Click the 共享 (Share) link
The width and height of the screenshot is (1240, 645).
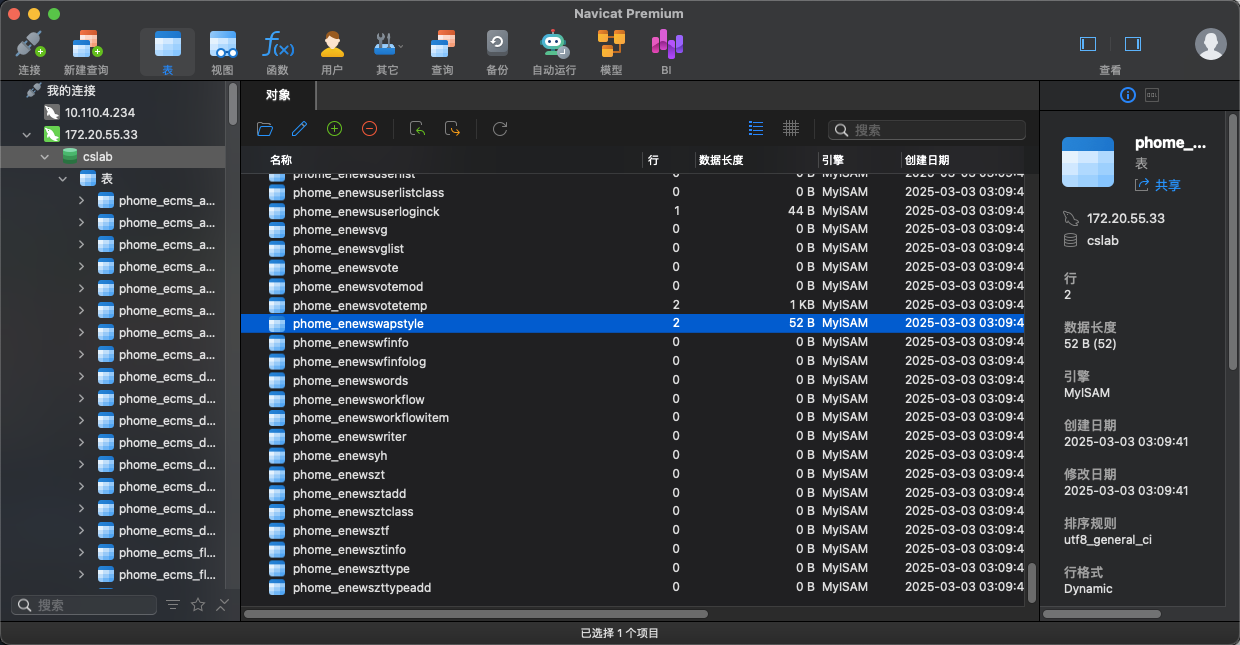(x=1158, y=185)
